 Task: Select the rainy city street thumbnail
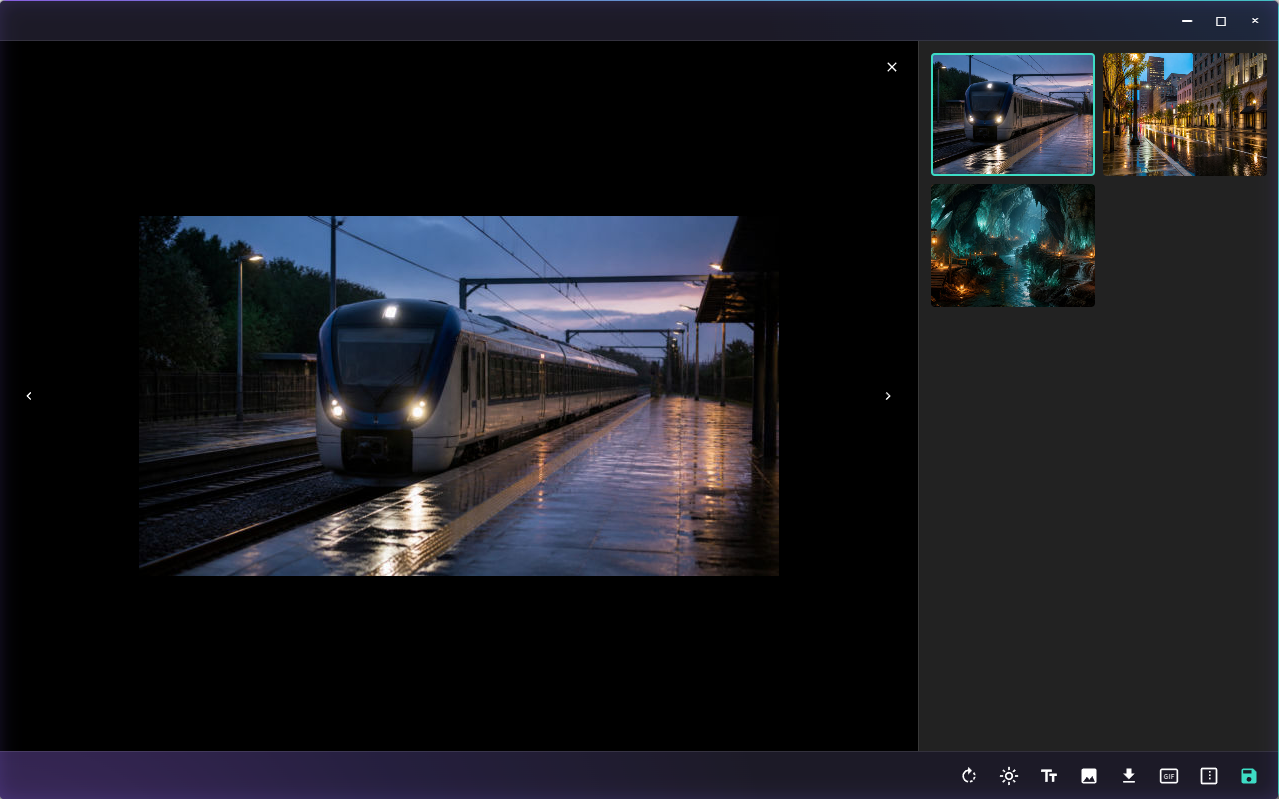[x=1185, y=114]
